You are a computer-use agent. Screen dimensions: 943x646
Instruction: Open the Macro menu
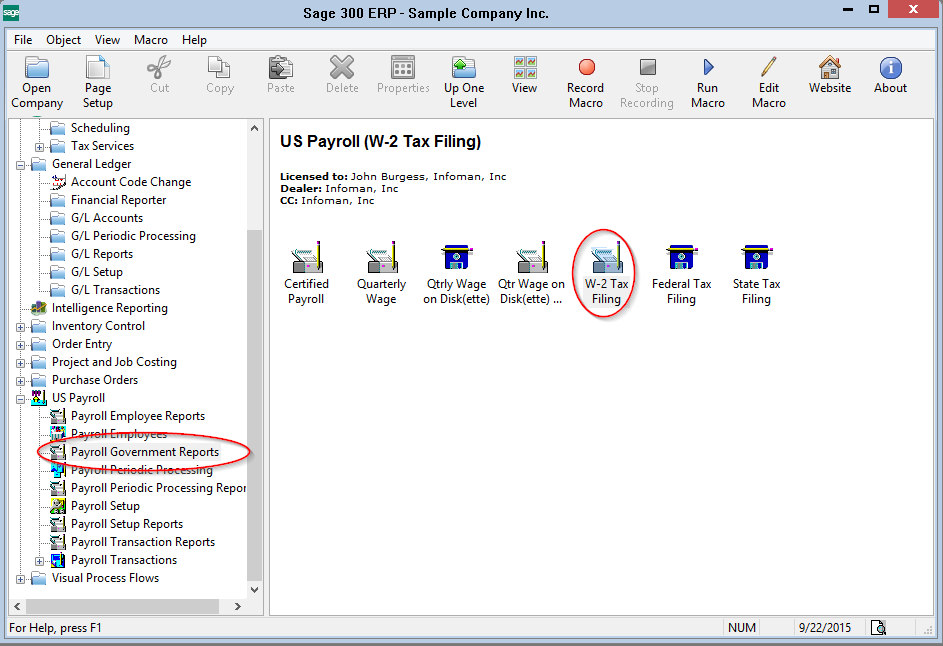coord(151,40)
